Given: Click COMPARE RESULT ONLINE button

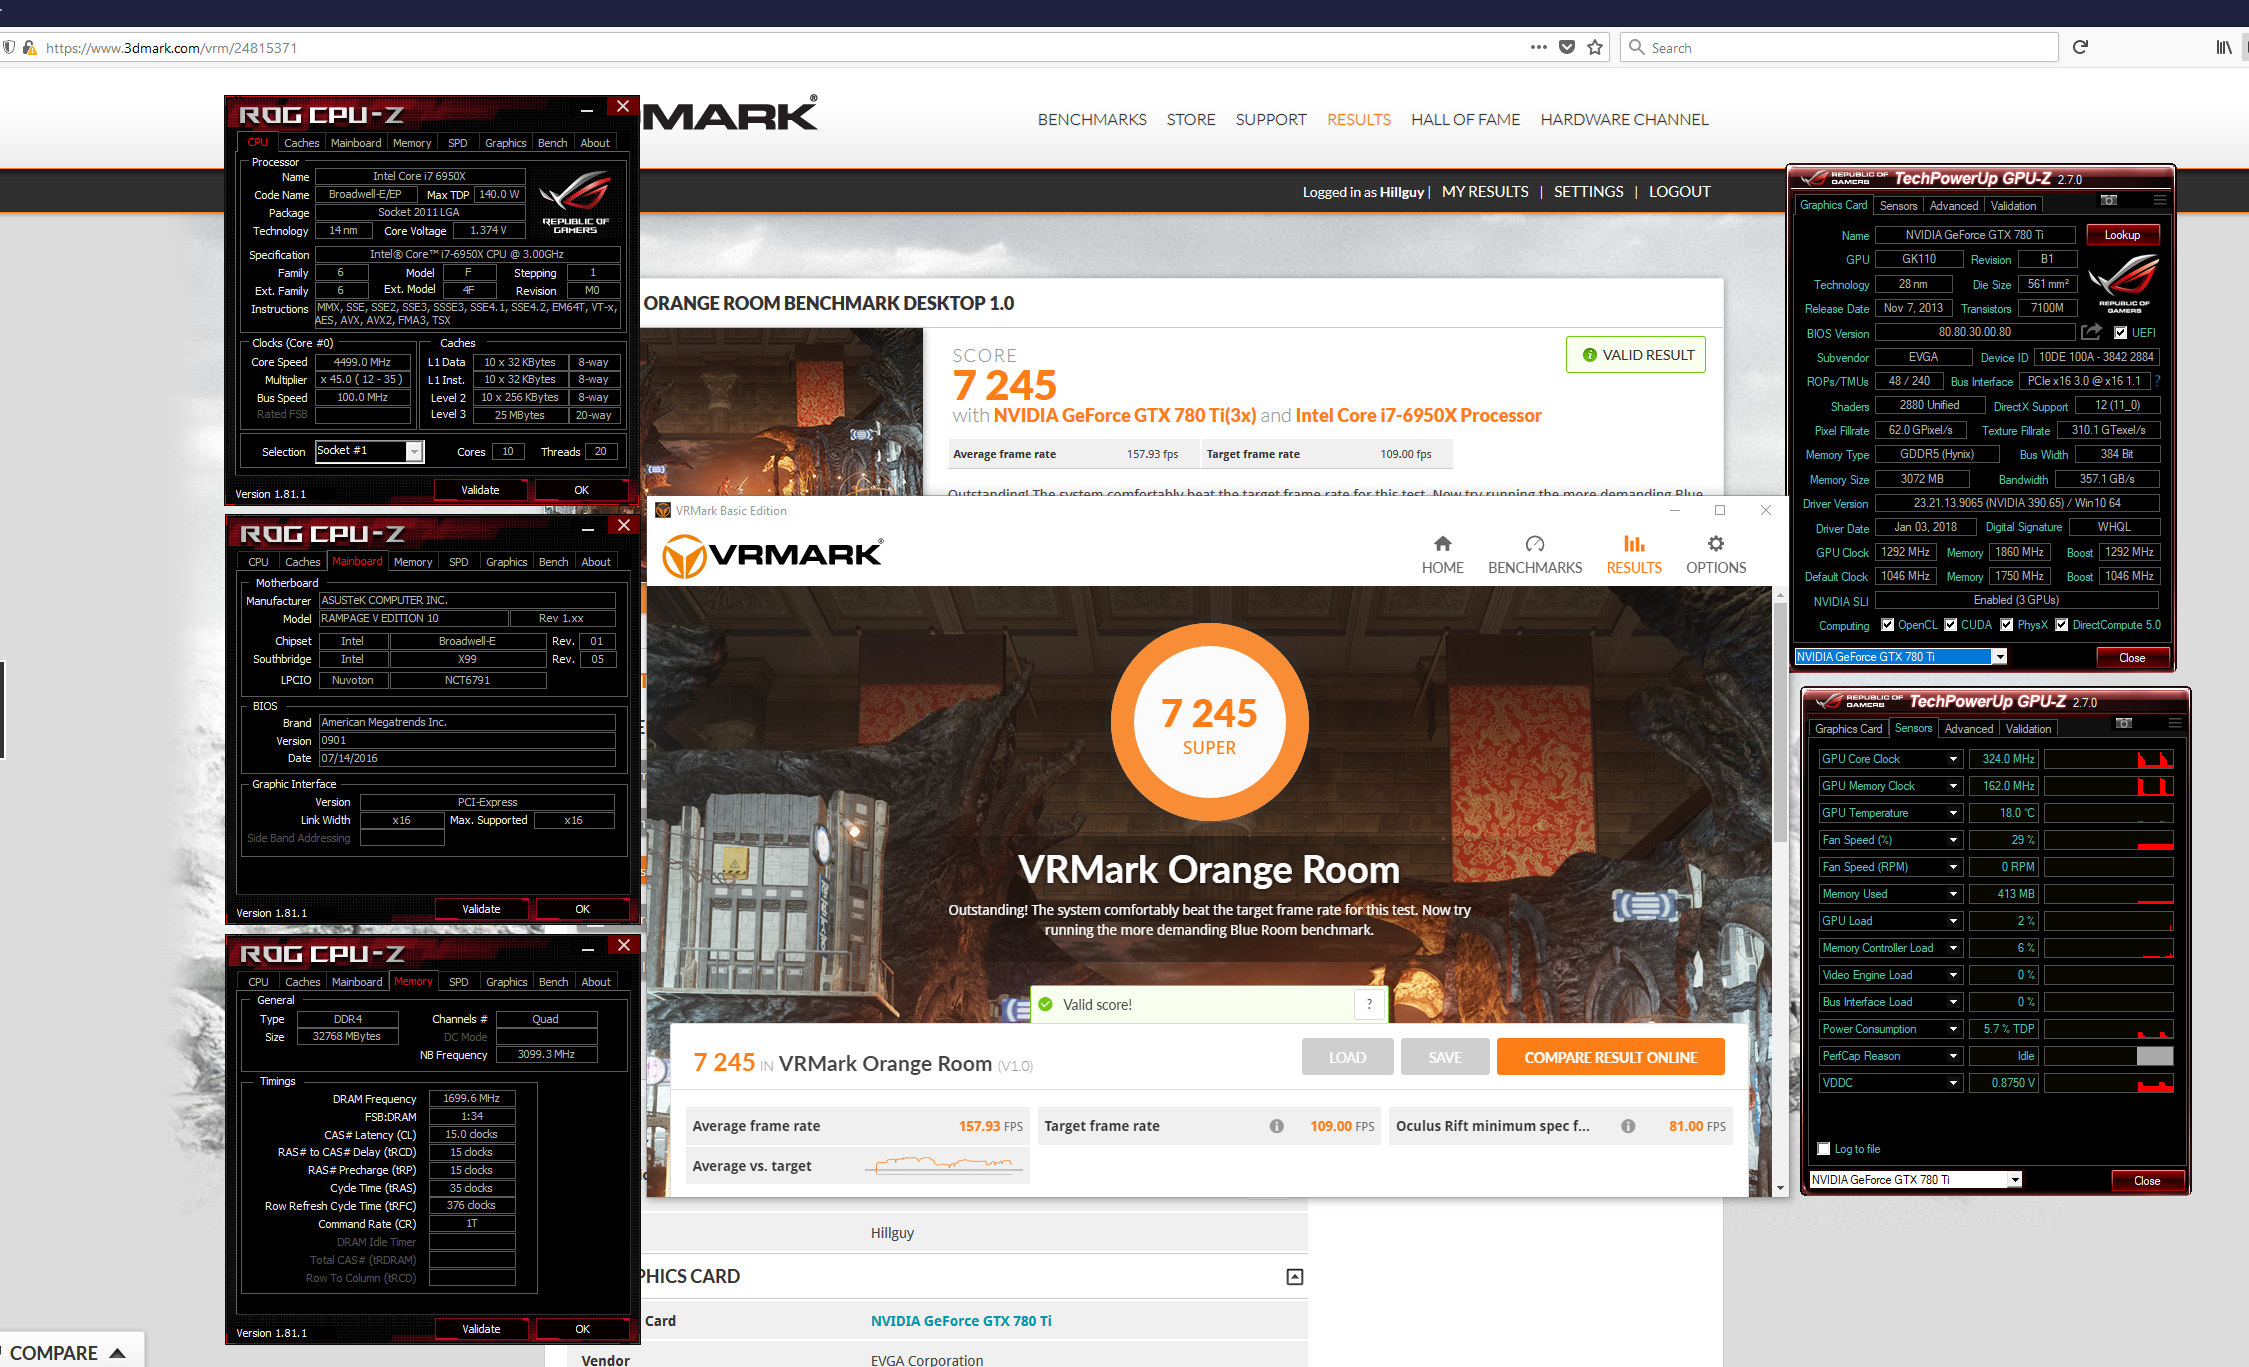Looking at the screenshot, I should coord(1610,1057).
